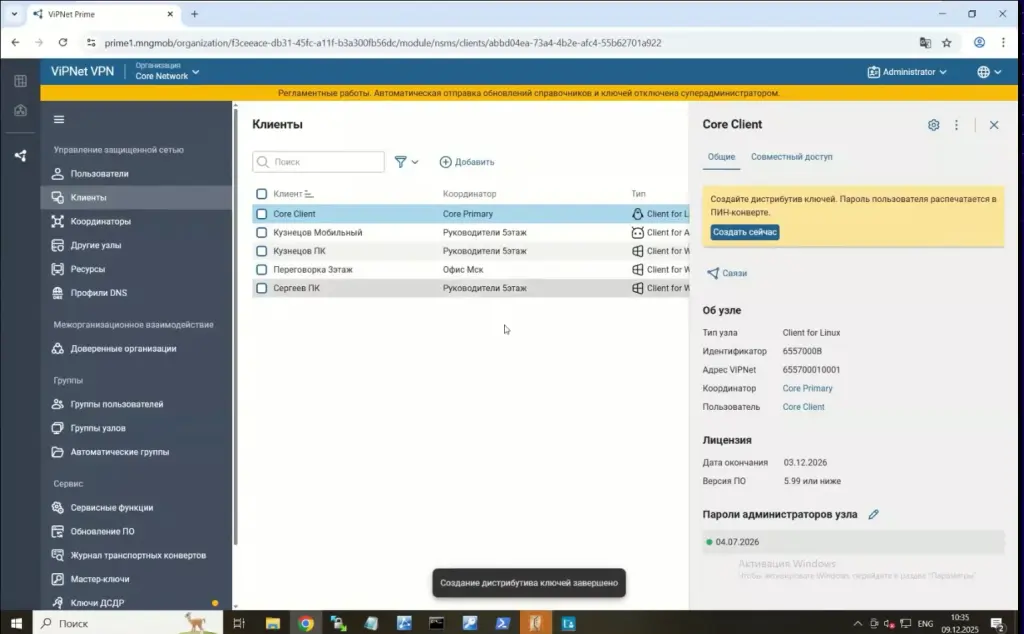Collapse the sidebar with hamburger icon

pyautogui.click(x=59, y=119)
